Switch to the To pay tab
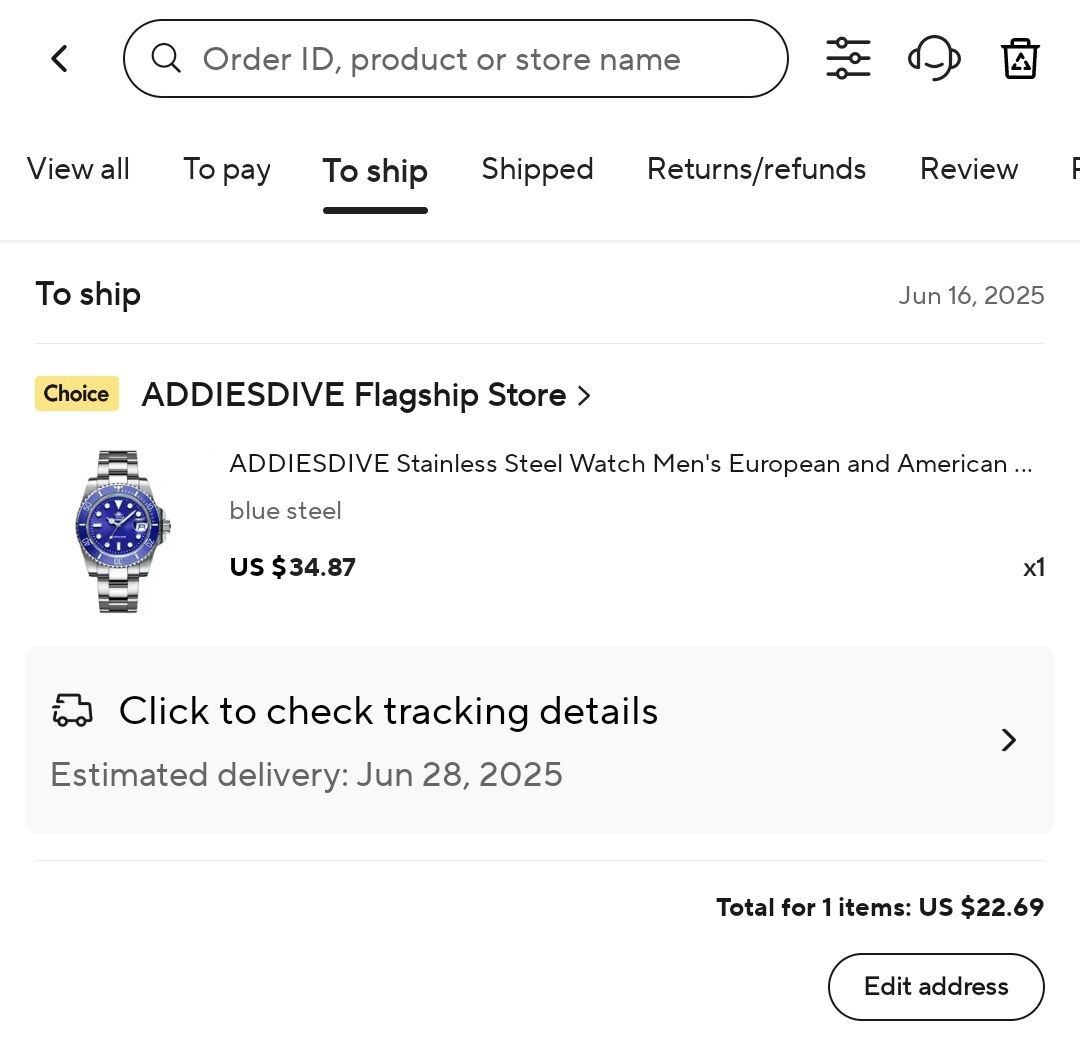The height and width of the screenshot is (1050, 1080). 227,169
